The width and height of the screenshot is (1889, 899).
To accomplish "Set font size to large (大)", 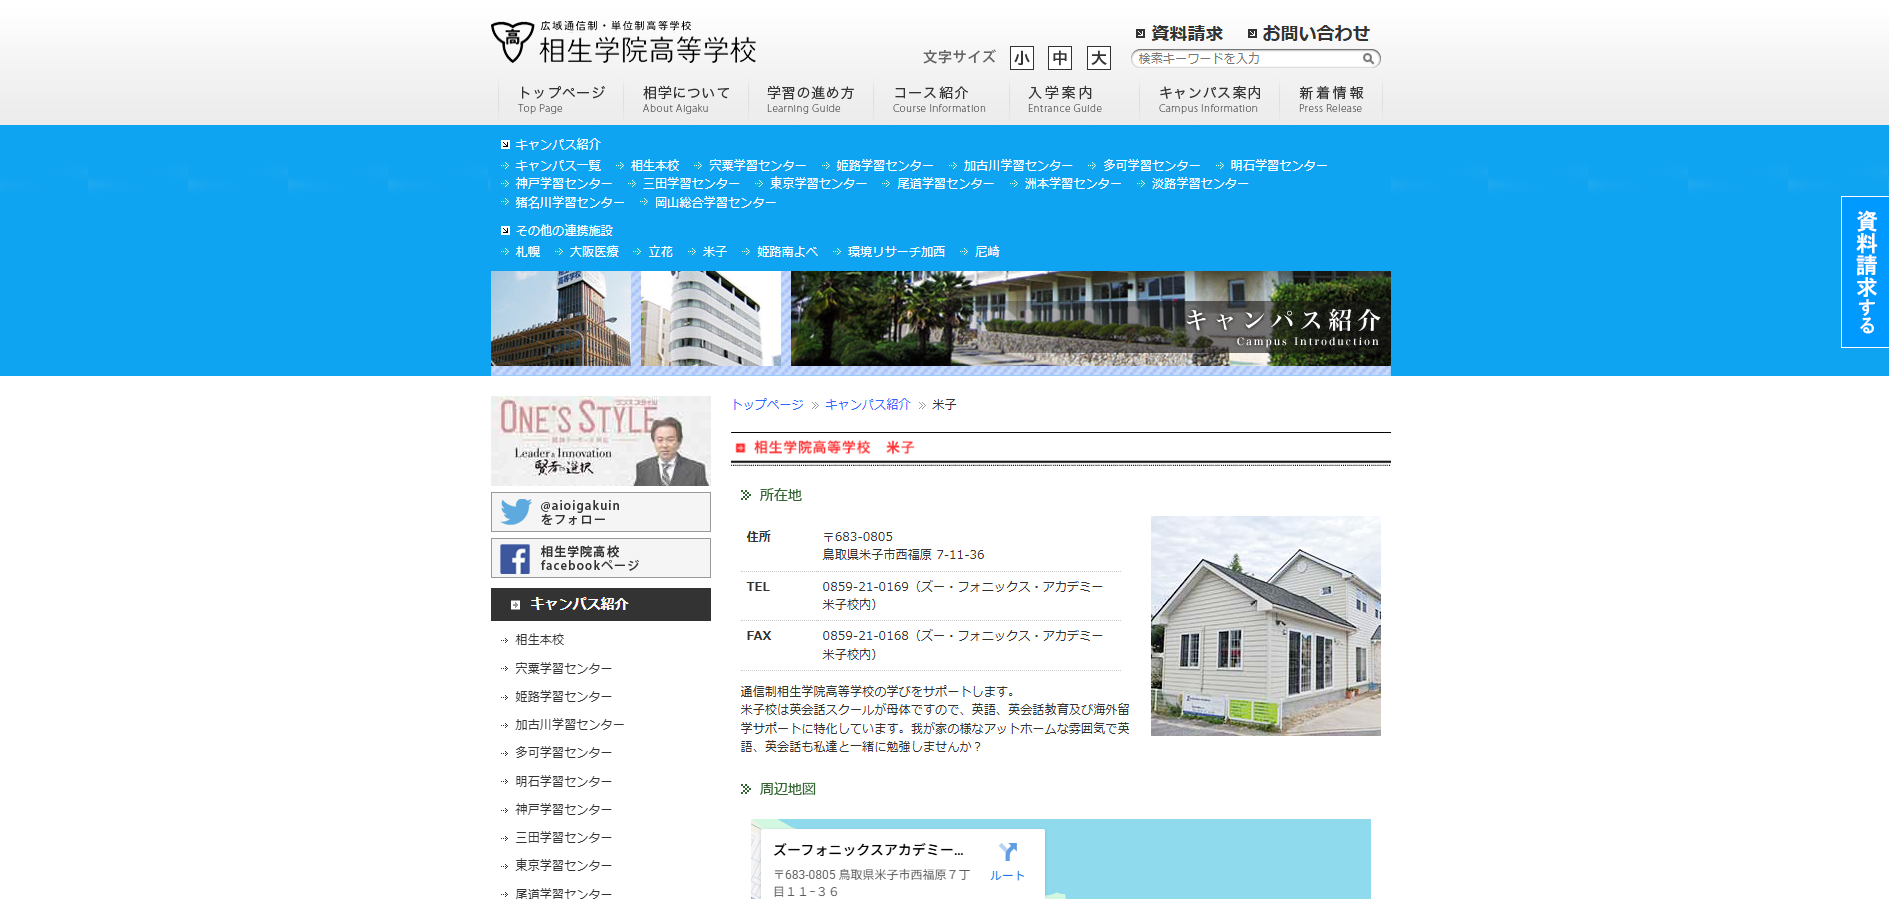I will click(1098, 58).
